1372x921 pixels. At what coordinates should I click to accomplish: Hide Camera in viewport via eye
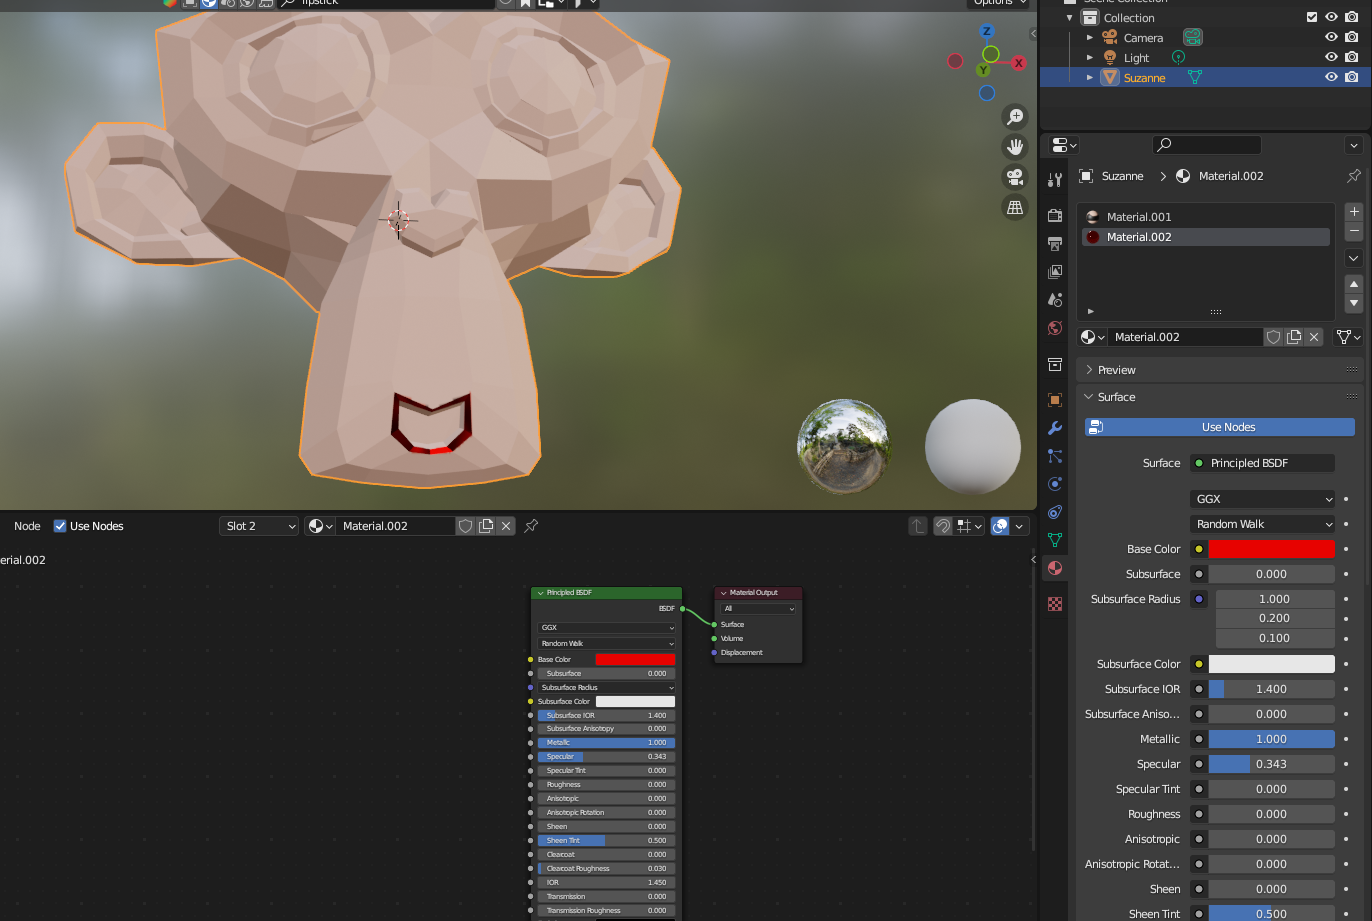1331,37
